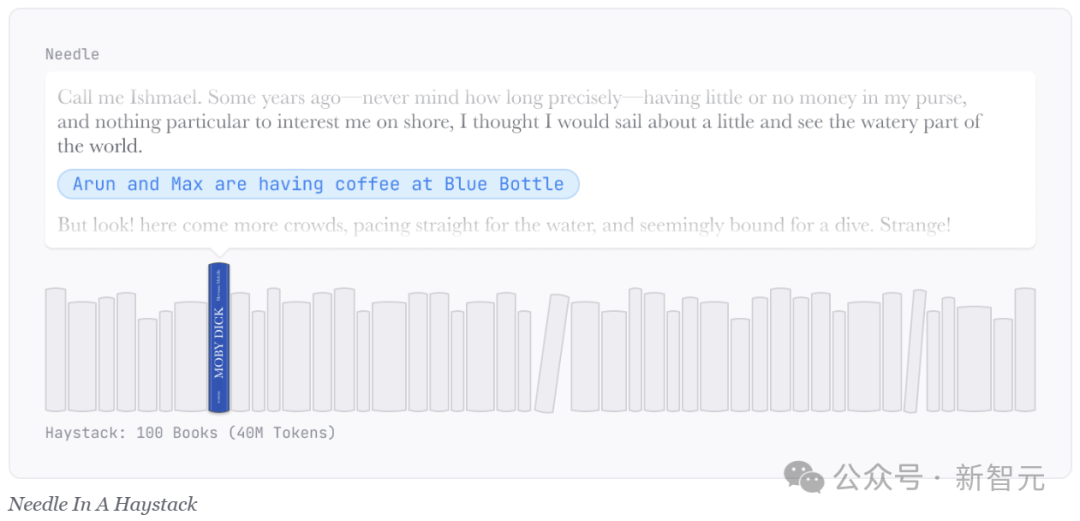Select the leftmost gray book on the shelf
Viewport: 1080px width, 521px height.
(56, 350)
